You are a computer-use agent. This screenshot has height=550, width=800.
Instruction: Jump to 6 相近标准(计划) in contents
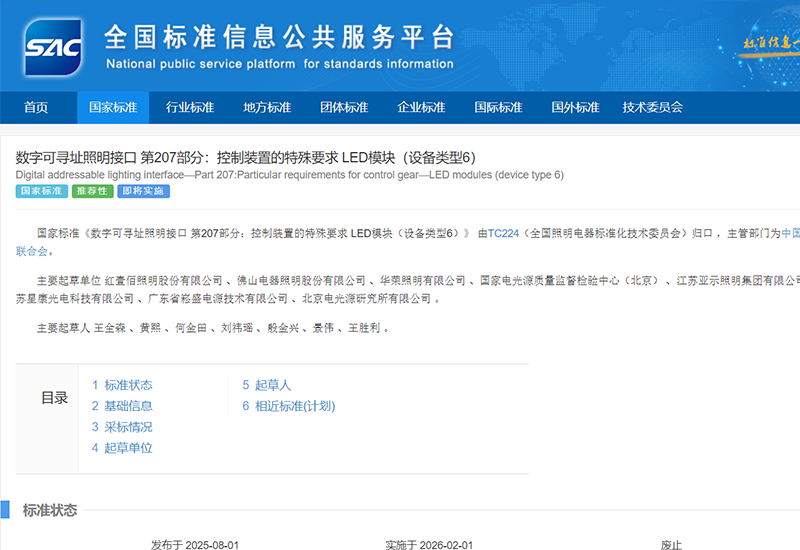(289, 406)
